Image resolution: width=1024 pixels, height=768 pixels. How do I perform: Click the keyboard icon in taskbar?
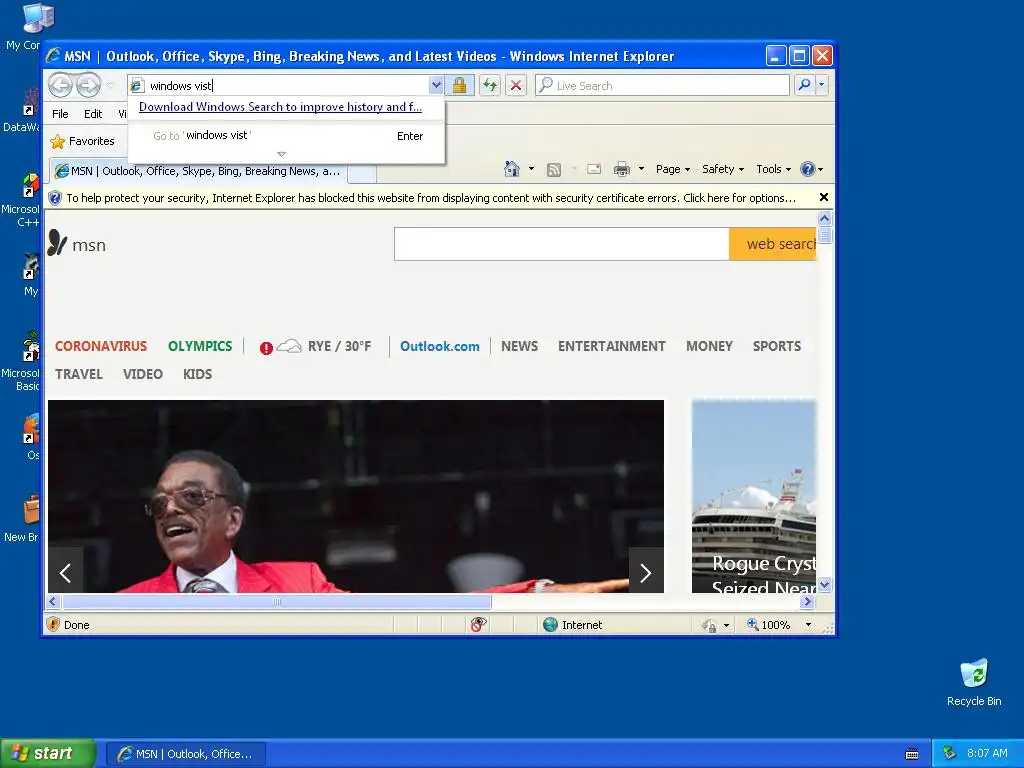[912, 754]
